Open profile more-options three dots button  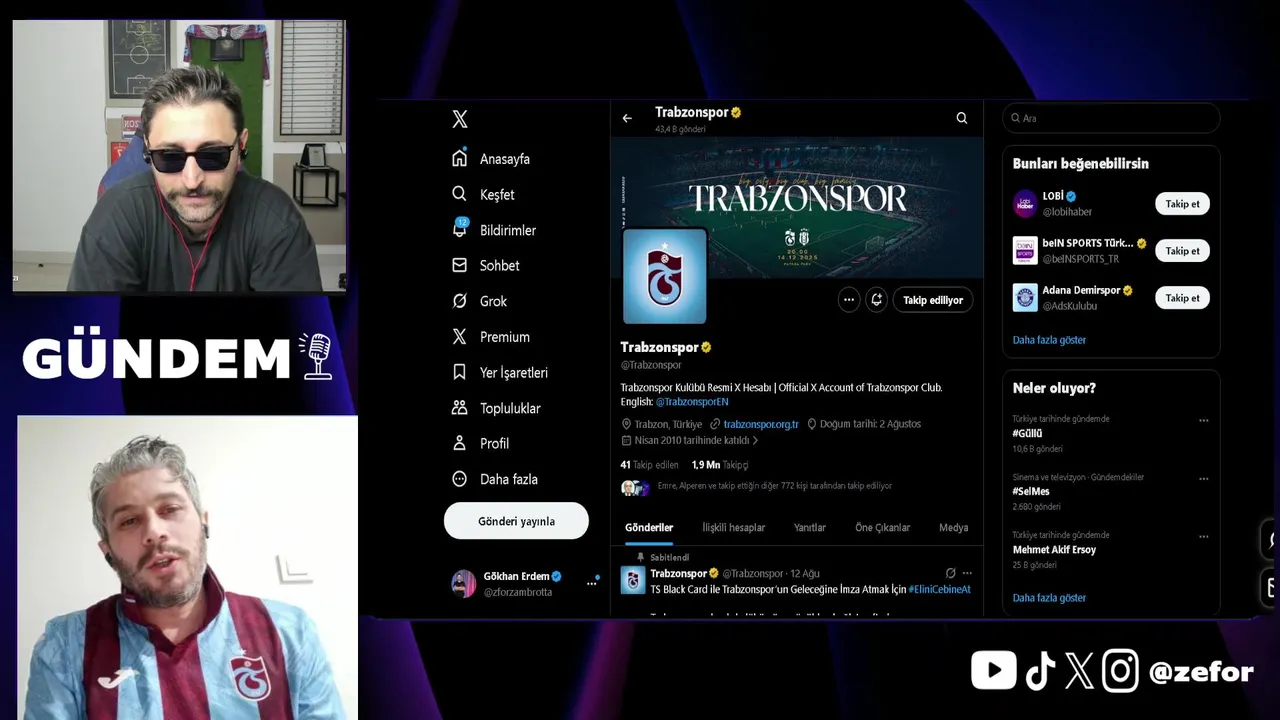point(849,300)
